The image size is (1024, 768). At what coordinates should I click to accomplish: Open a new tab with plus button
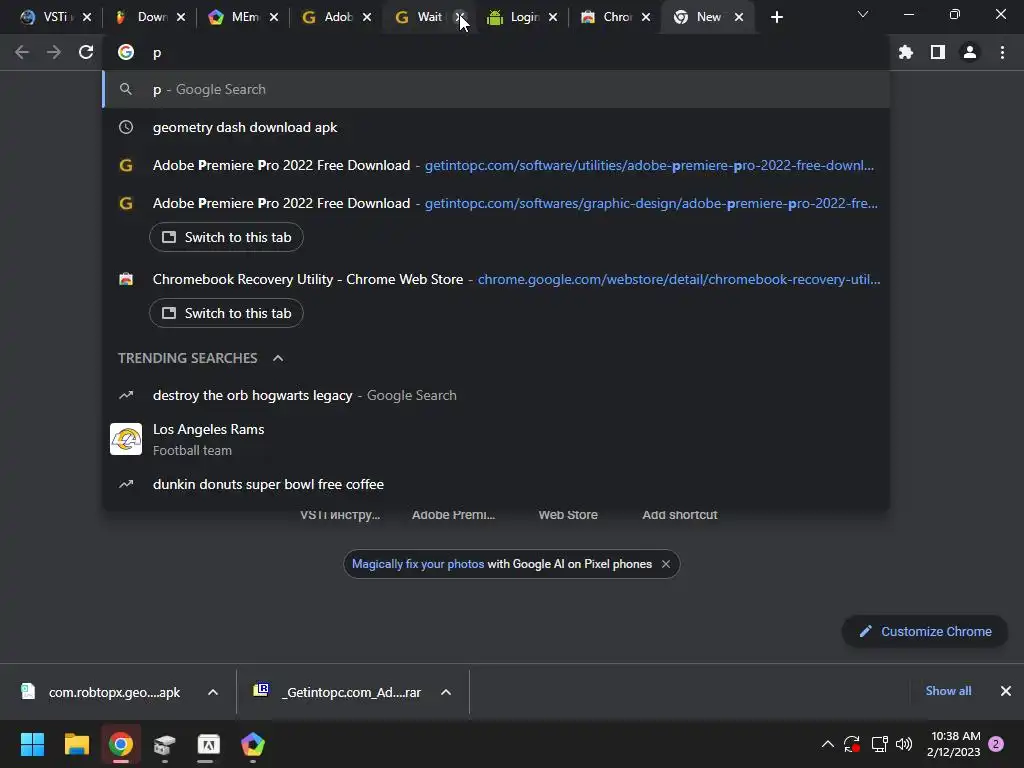point(776,18)
